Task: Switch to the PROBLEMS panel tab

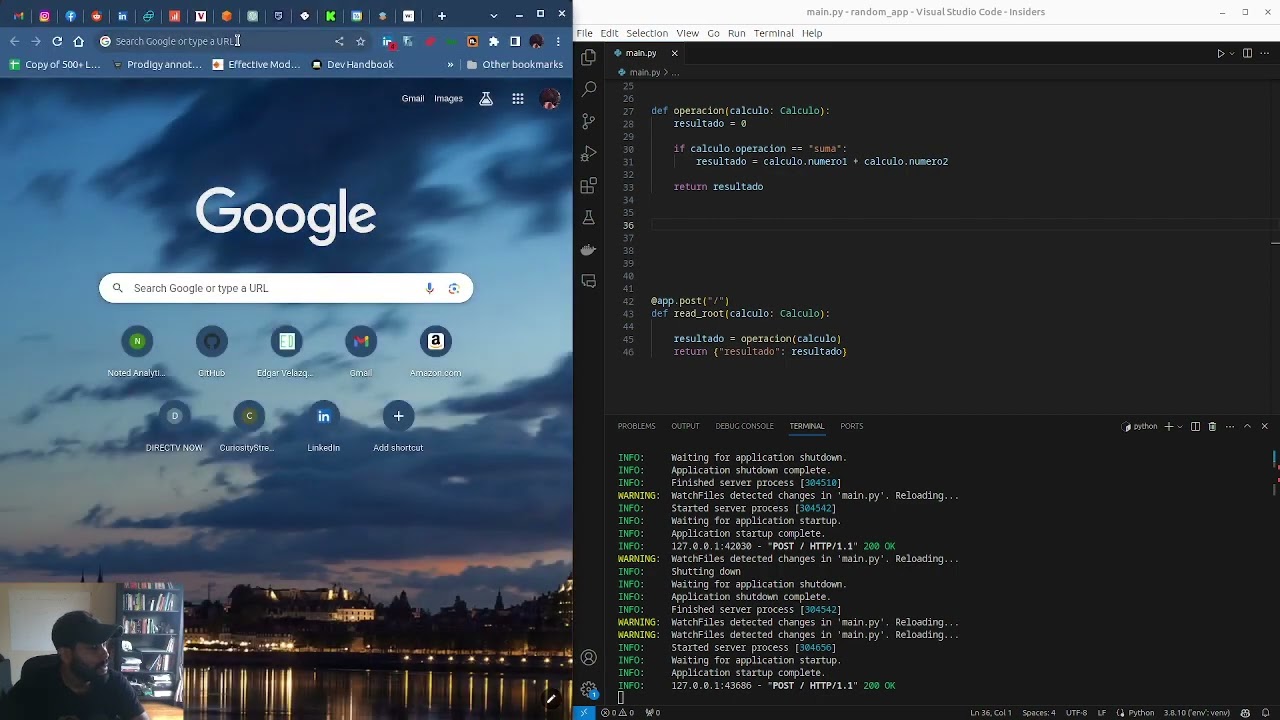Action: pyautogui.click(x=636, y=426)
